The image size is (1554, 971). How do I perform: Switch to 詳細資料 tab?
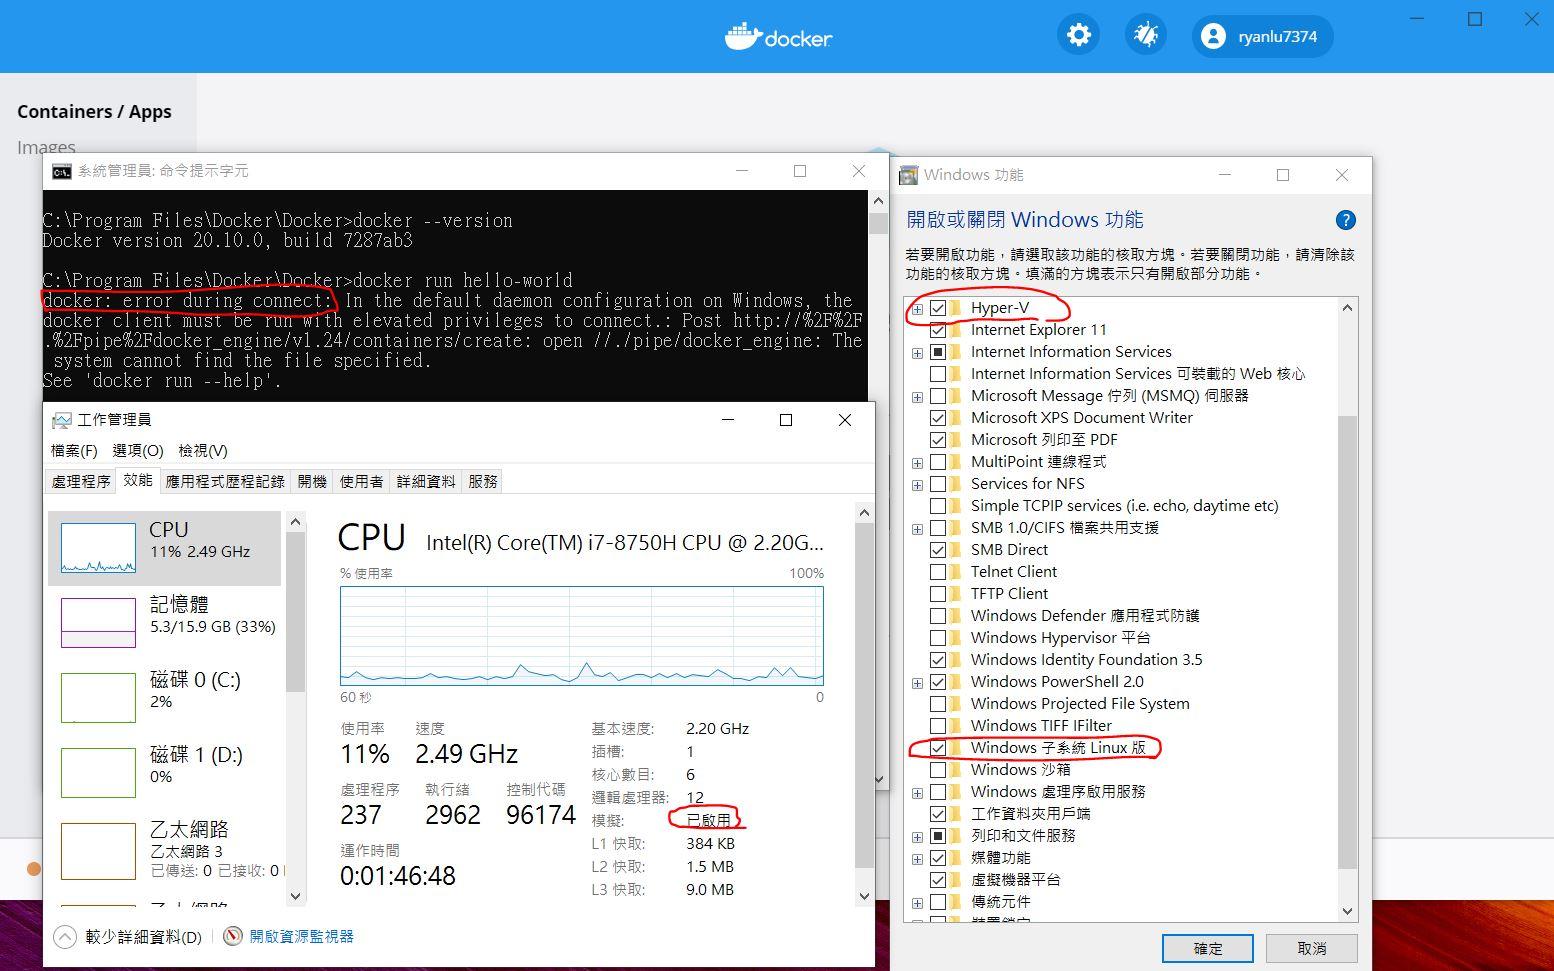click(x=426, y=481)
